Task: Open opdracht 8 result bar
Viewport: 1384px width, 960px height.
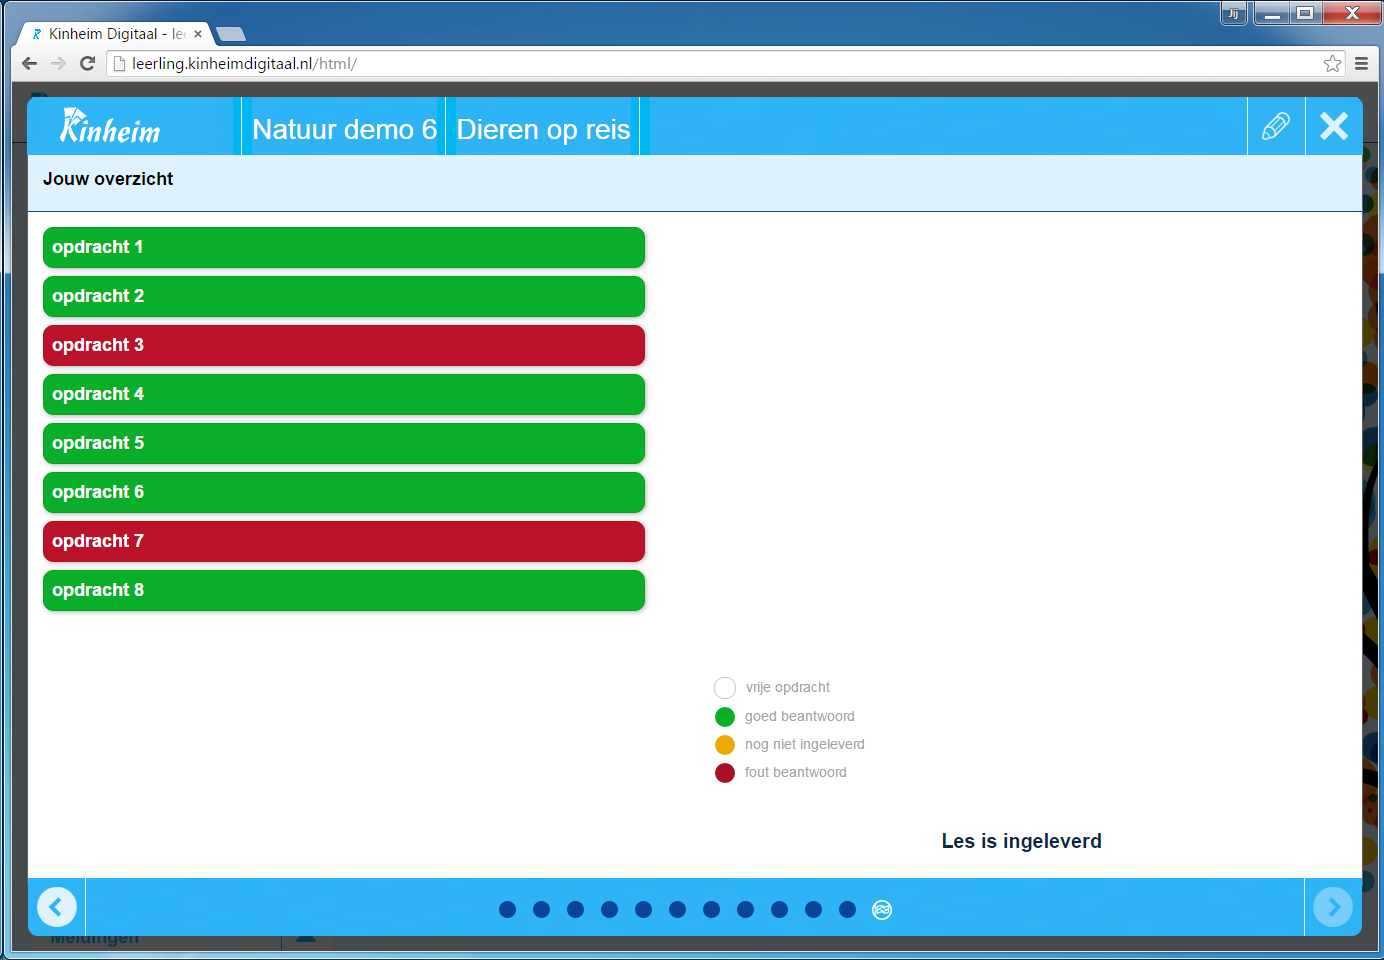Action: (344, 590)
